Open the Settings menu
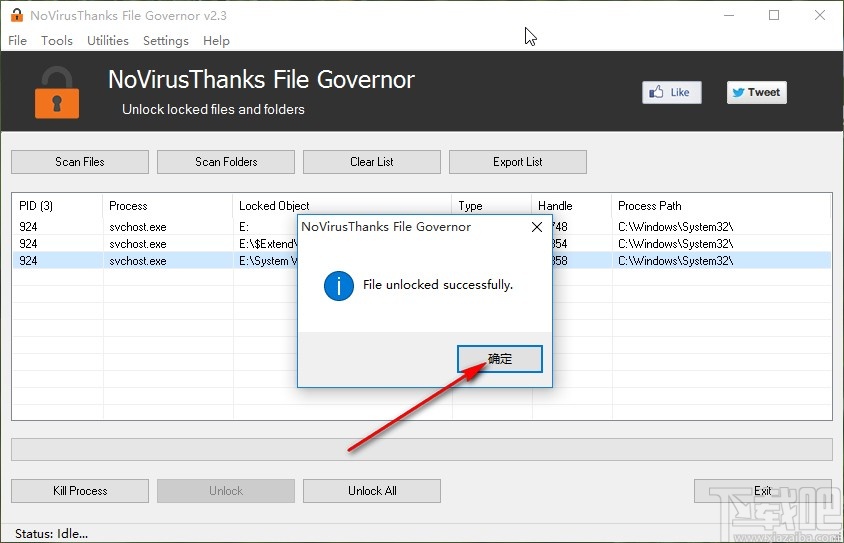Image resolution: width=844 pixels, height=543 pixels. 166,41
